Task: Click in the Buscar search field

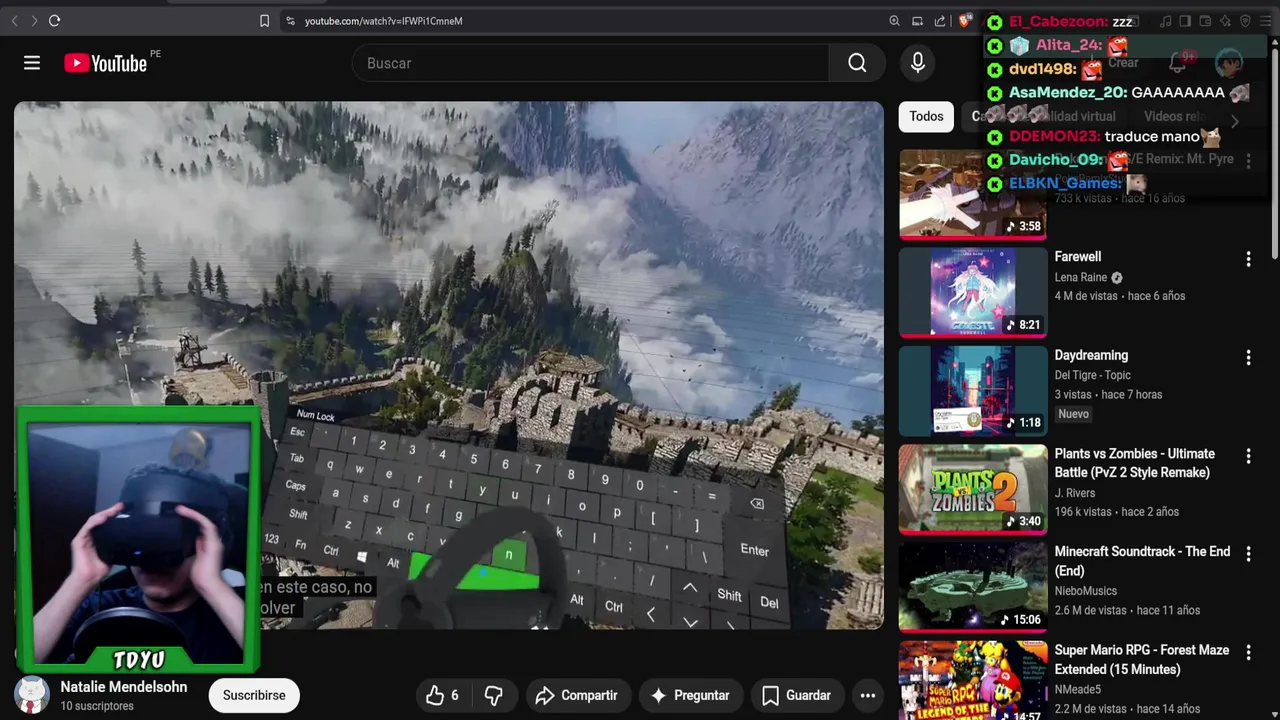Action: point(590,63)
